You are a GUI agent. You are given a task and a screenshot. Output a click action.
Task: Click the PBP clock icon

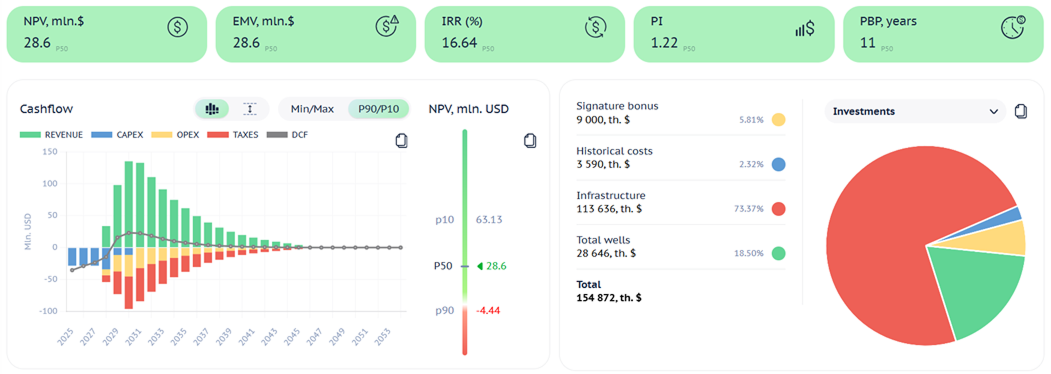click(1013, 27)
